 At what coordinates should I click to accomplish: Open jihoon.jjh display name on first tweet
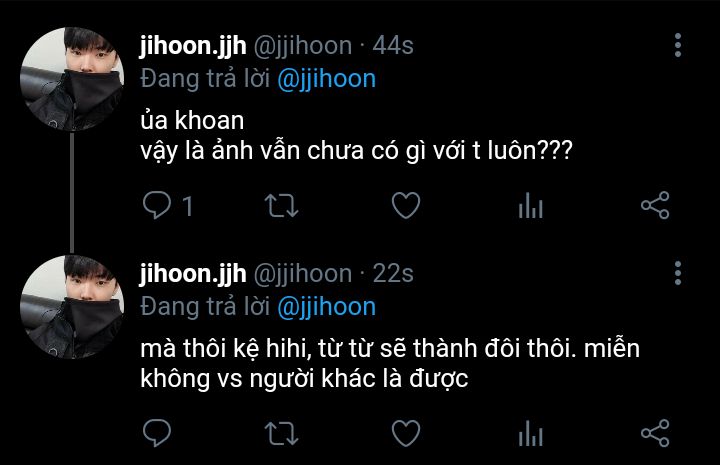(193, 45)
